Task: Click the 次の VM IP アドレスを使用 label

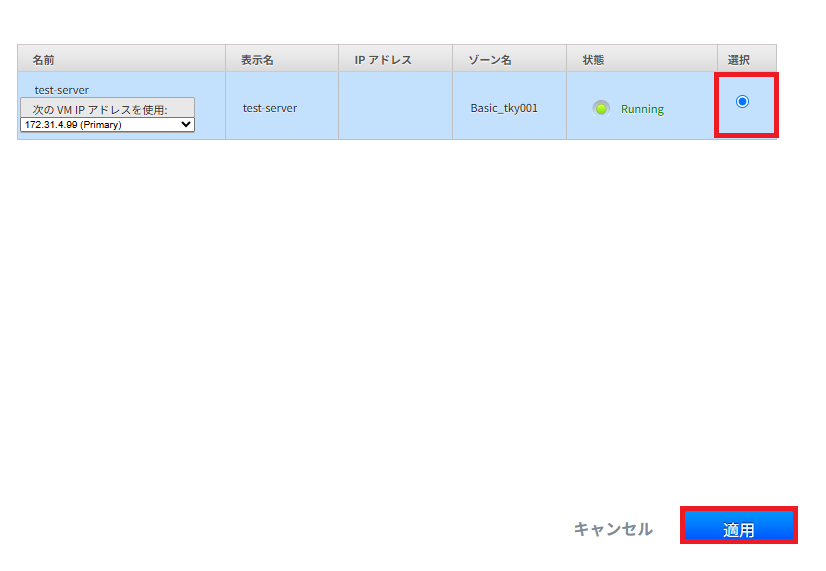Action: (100, 110)
